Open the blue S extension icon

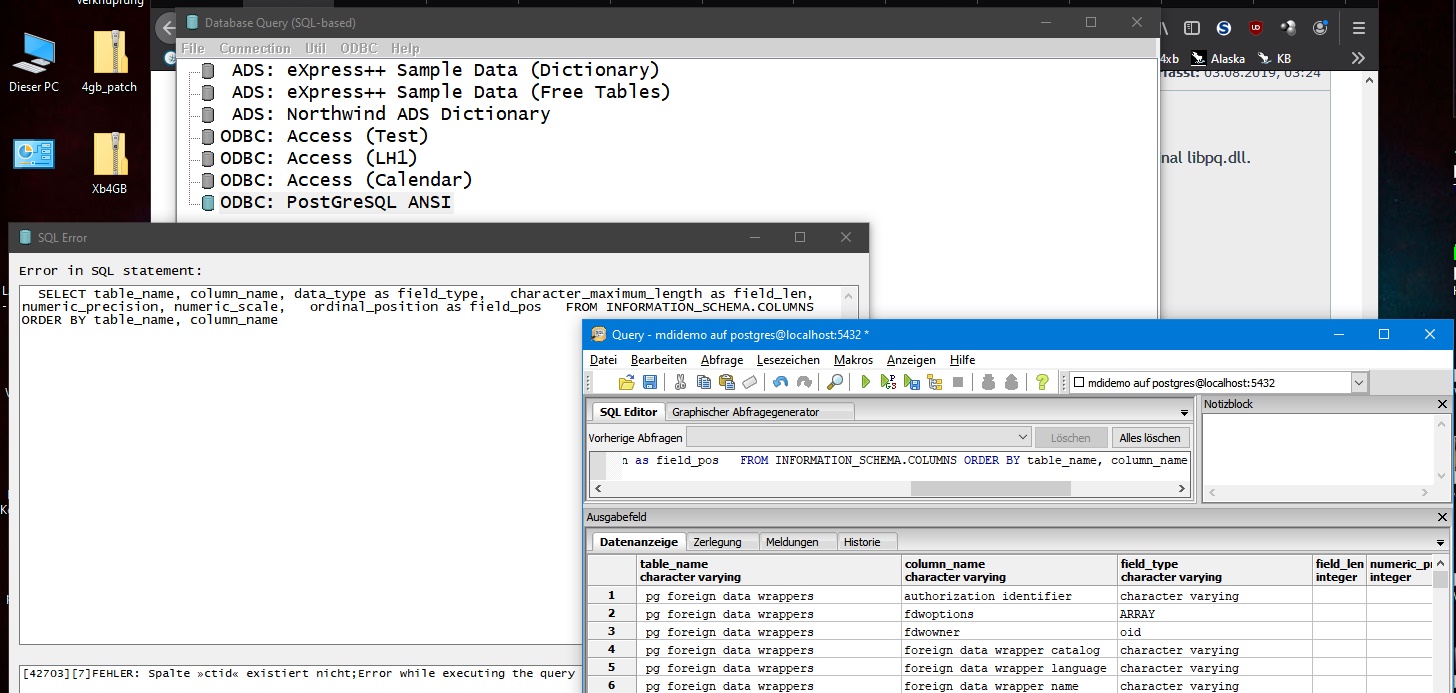(x=1224, y=29)
